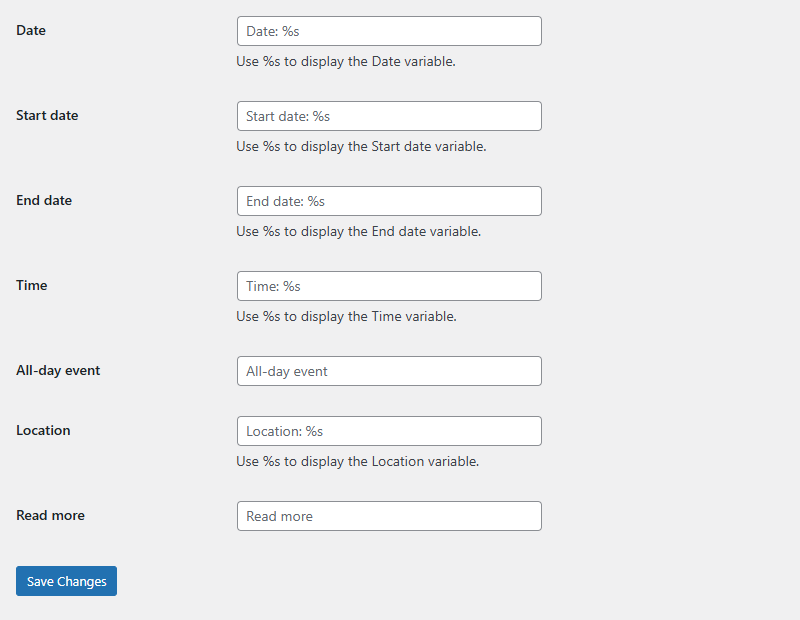This screenshot has width=800, height=620.
Task: Select the Start date input box
Action: [x=388, y=116]
